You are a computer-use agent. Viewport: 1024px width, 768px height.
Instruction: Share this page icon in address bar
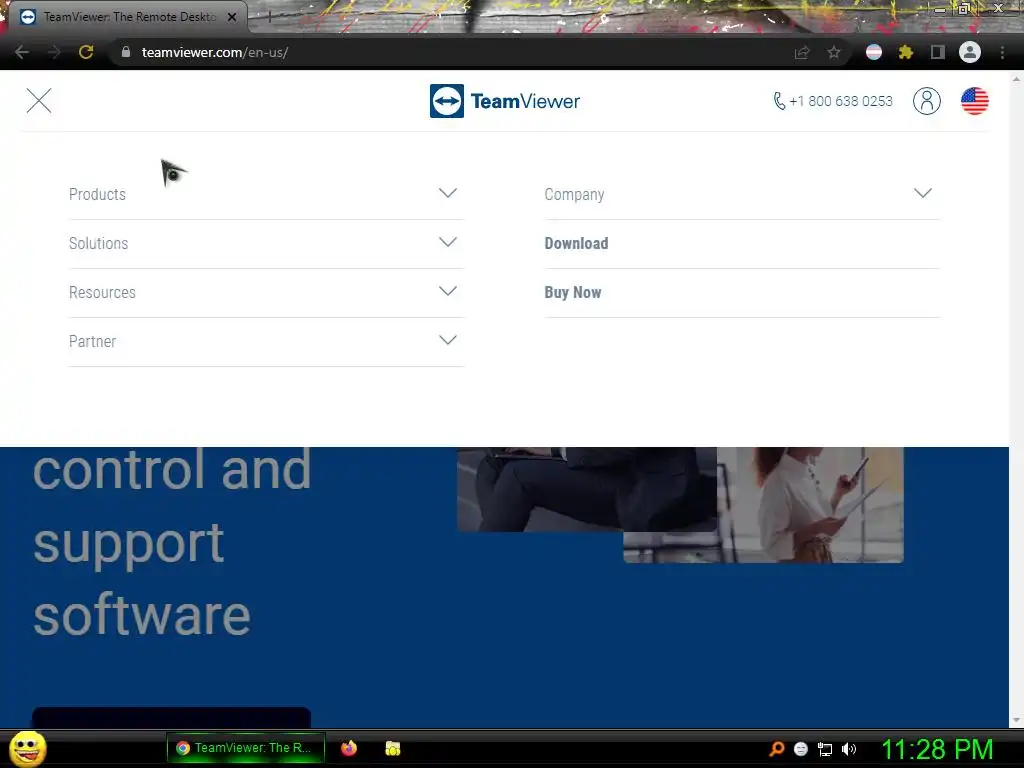802,52
